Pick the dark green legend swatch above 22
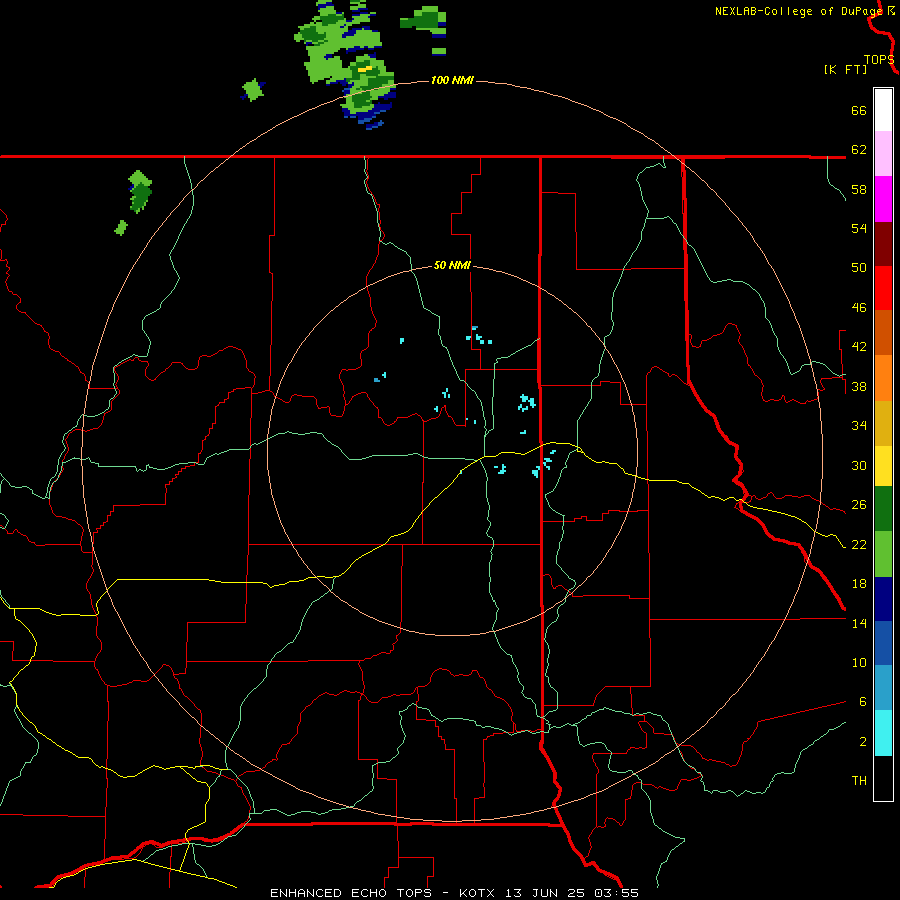Viewport: 900px width, 900px height. [x=883, y=509]
